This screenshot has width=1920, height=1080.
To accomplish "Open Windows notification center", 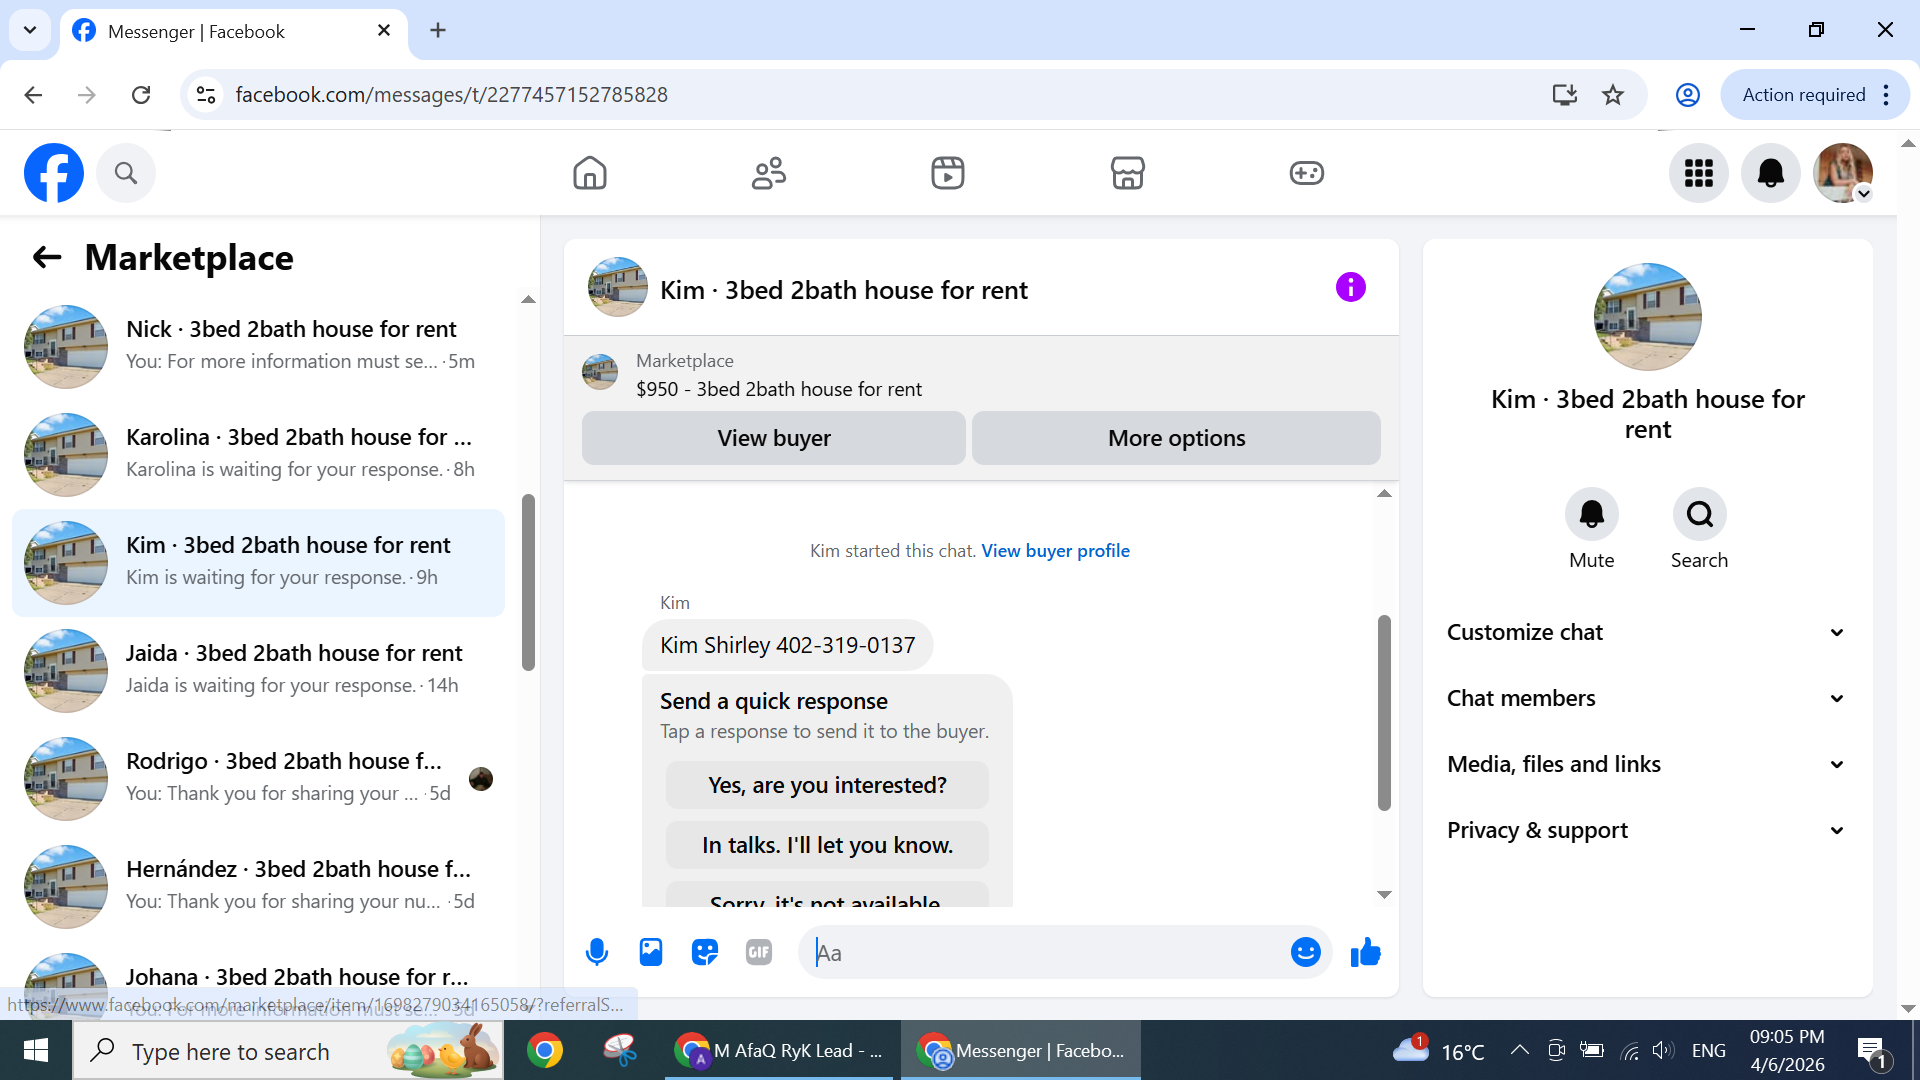I will [1872, 1051].
